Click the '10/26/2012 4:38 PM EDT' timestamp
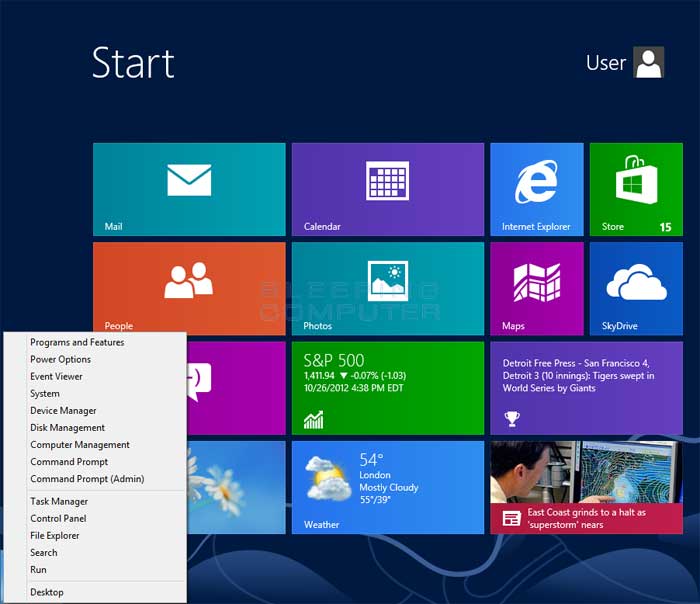Screen dimensions: 700x604 coord(354,388)
